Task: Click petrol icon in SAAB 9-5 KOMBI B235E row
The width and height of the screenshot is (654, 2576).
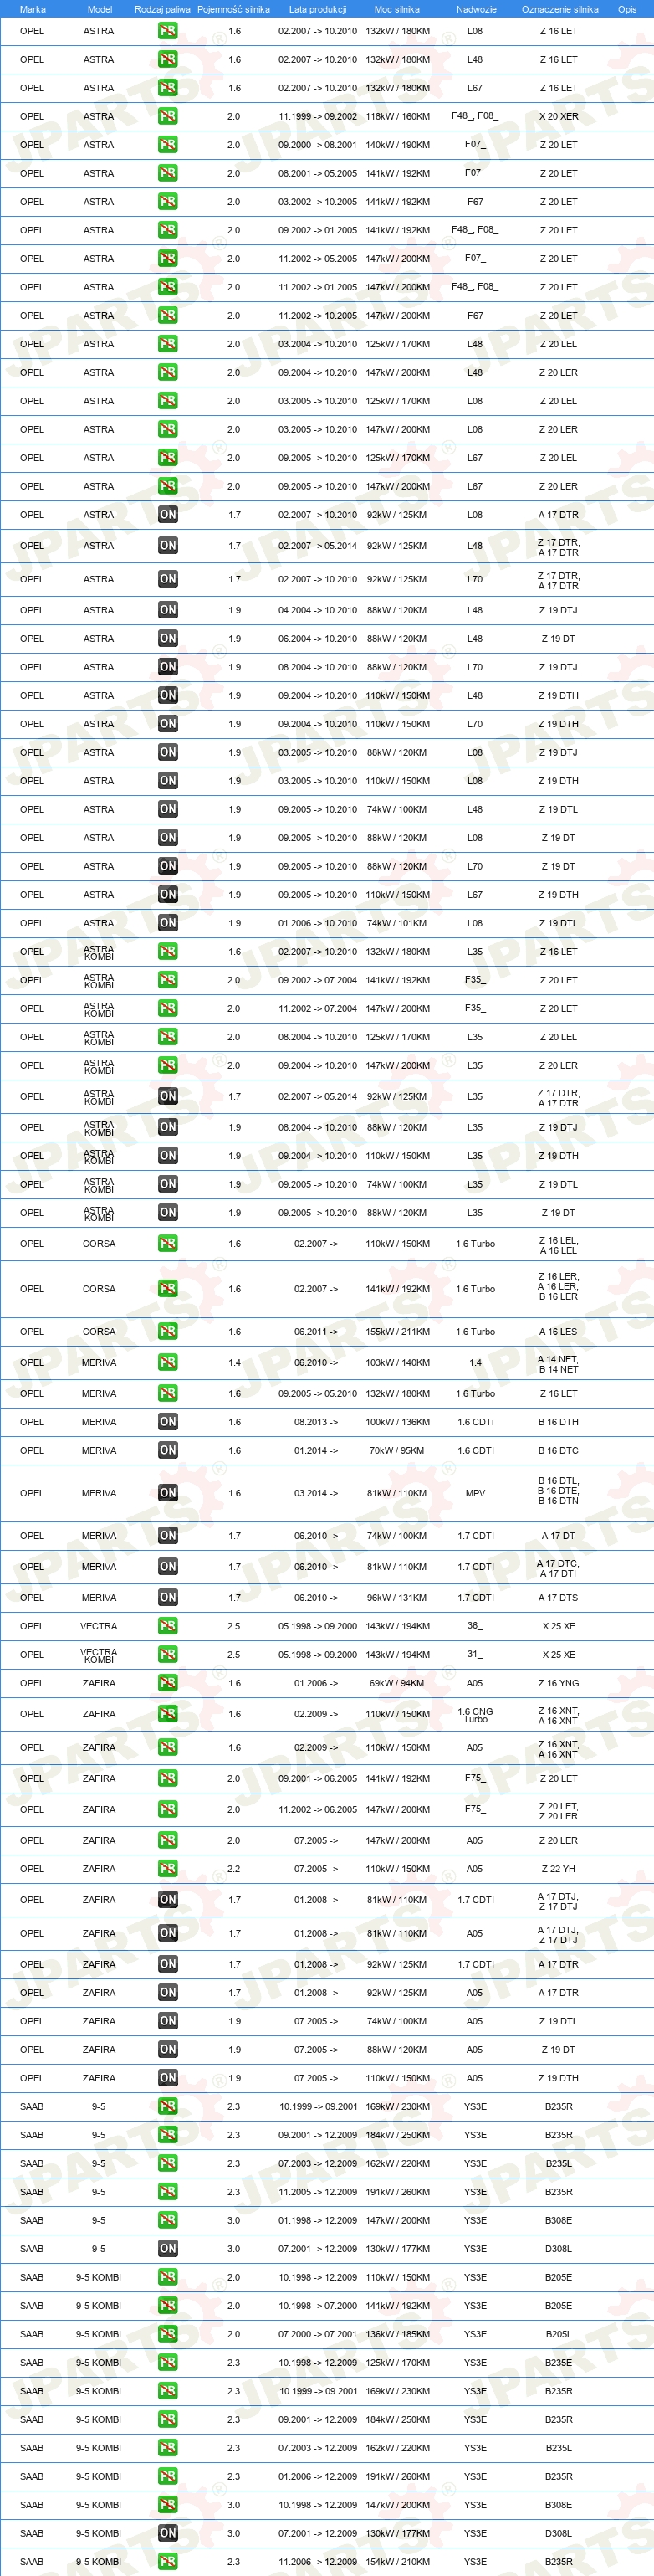Action: (168, 2363)
